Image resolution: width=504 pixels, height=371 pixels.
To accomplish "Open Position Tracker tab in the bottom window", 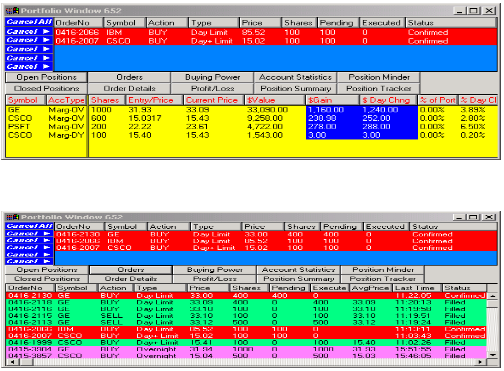I will pyautogui.click(x=383, y=279).
